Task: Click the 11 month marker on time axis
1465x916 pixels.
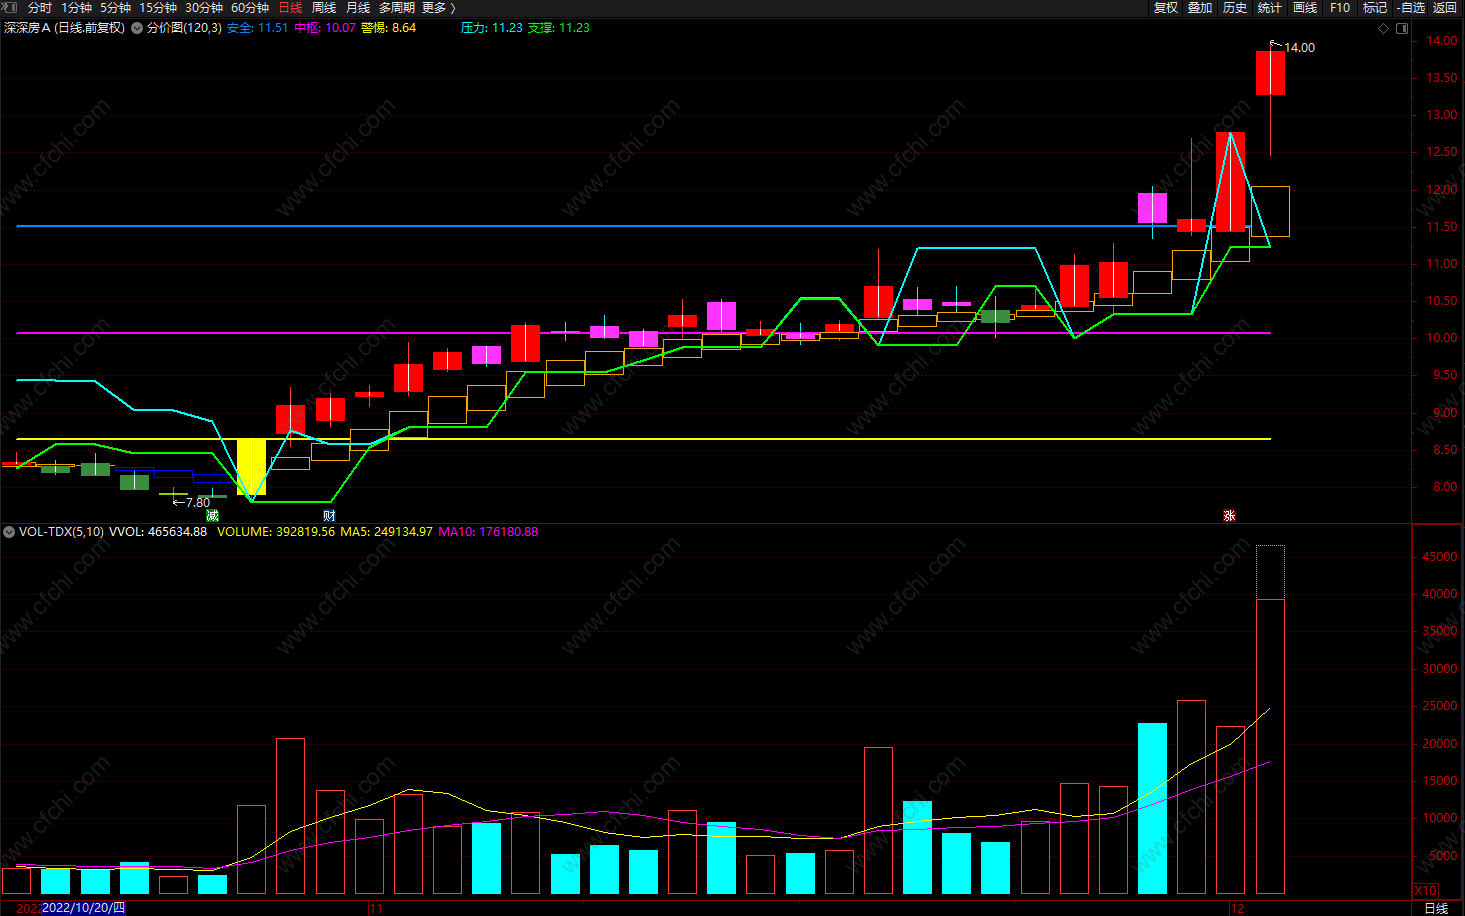Action: [x=376, y=908]
